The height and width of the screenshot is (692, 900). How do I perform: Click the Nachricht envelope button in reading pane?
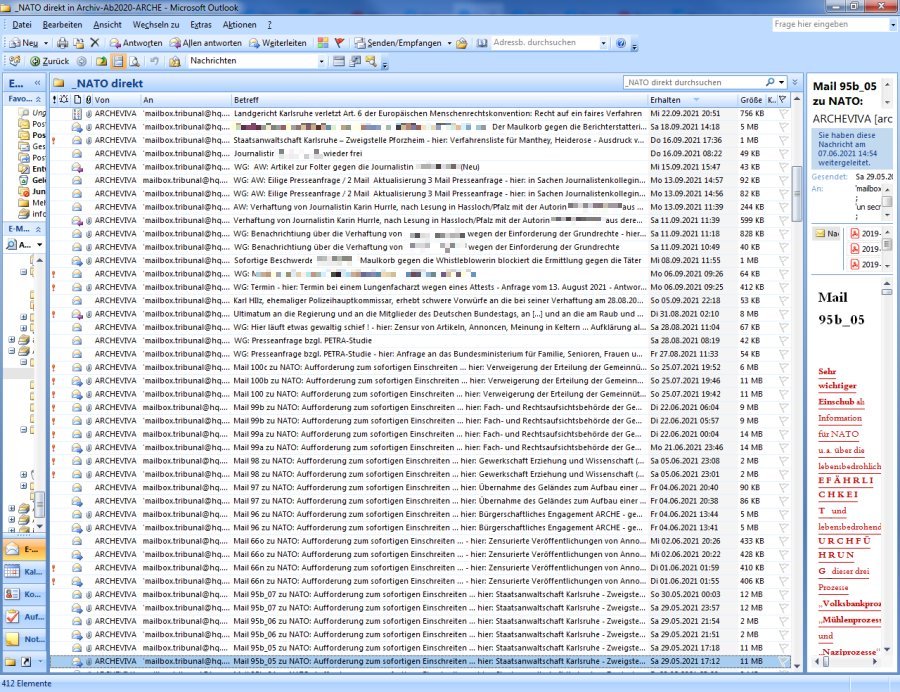(x=827, y=233)
